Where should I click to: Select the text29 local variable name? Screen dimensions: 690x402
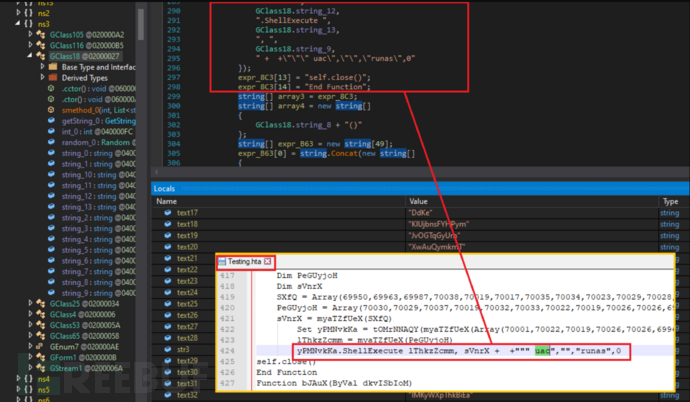(x=187, y=361)
